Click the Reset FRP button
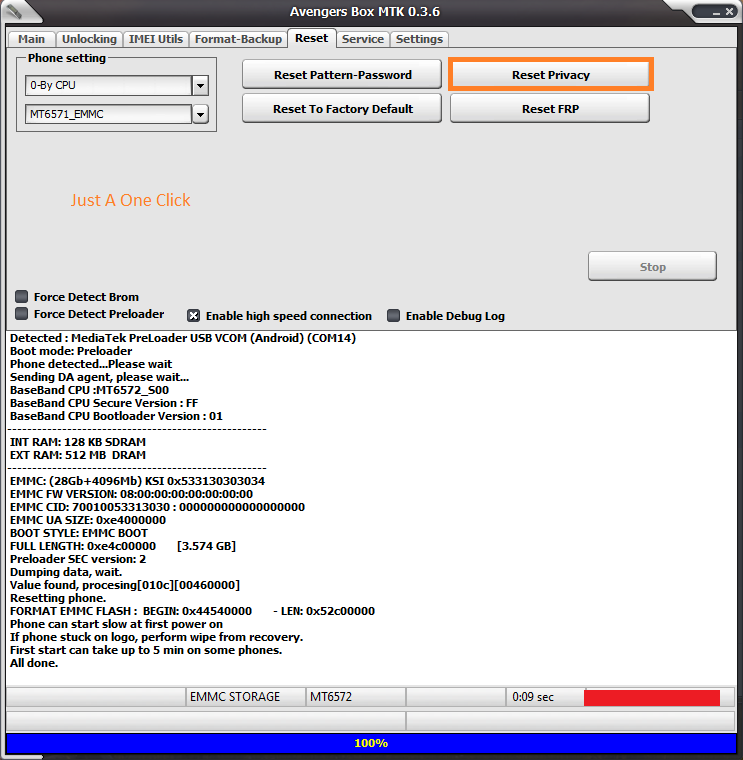This screenshot has width=743, height=760. pyautogui.click(x=550, y=109)
